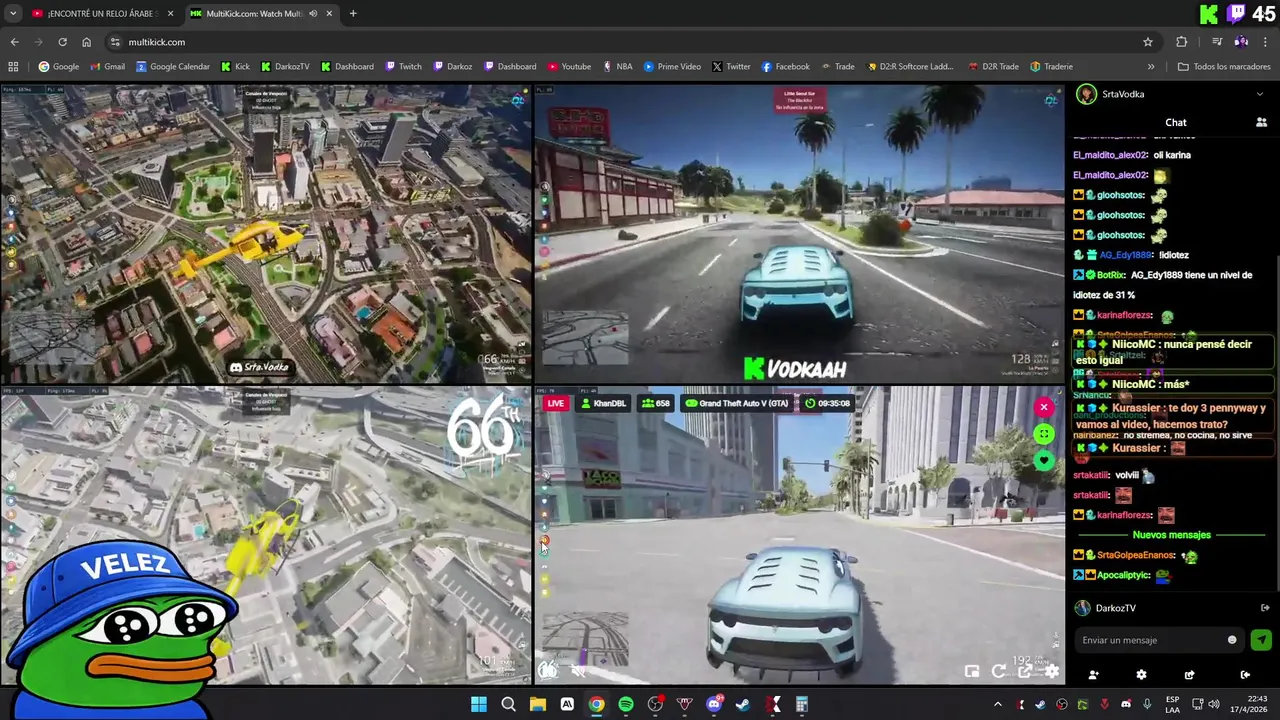
Task: Open Steam from the taskbar
Action: click(743, 704)
